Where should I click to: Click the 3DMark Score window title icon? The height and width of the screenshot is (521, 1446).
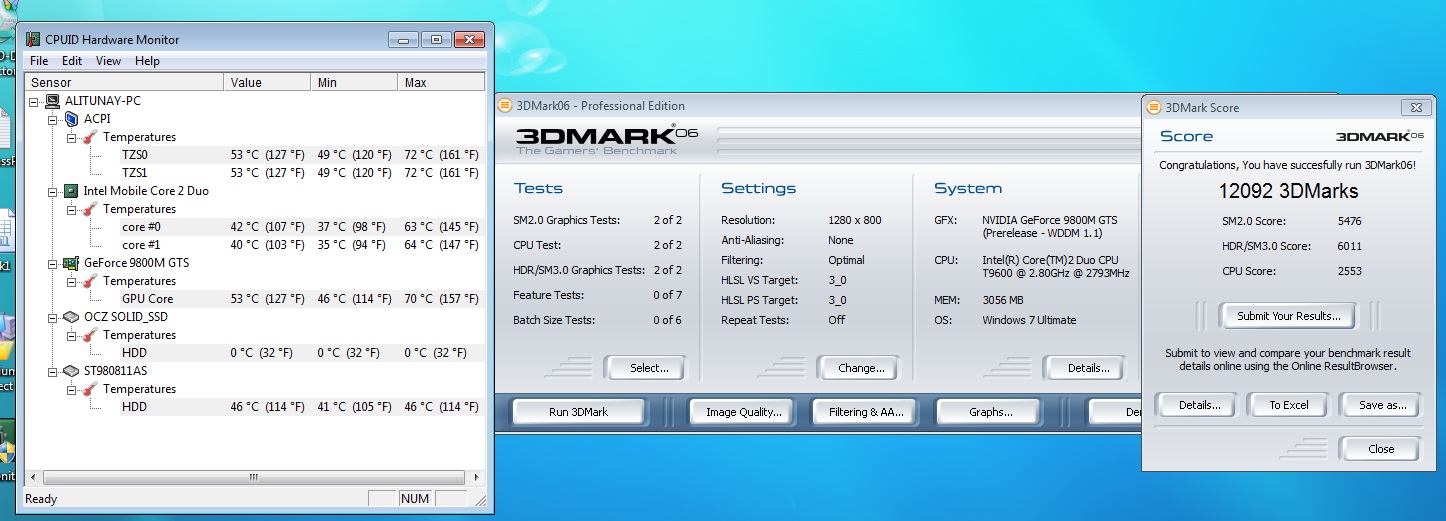(x=1154, y=107)
